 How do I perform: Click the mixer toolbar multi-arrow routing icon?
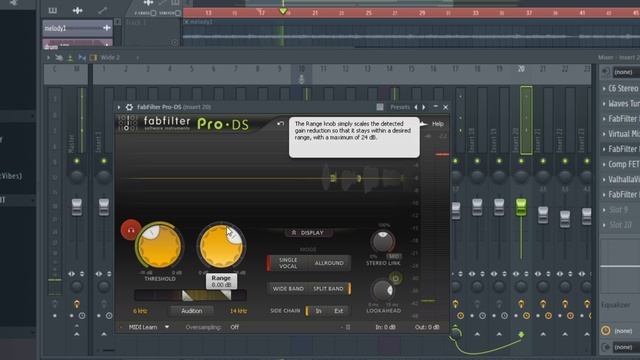click(59, 58)
